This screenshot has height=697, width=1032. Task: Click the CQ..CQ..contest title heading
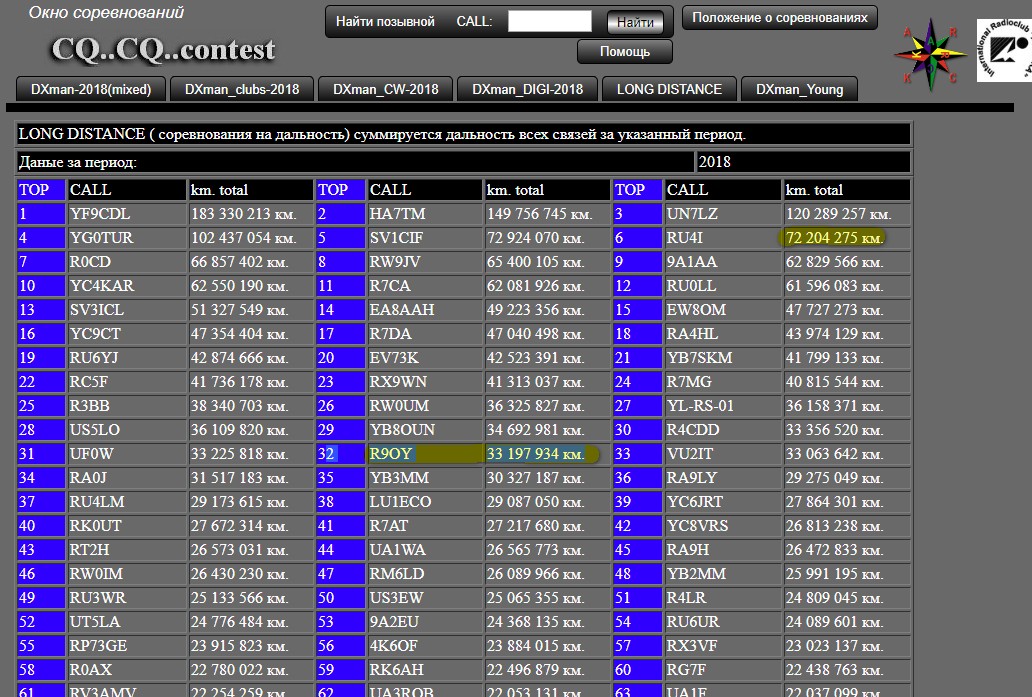click(163, 49)
